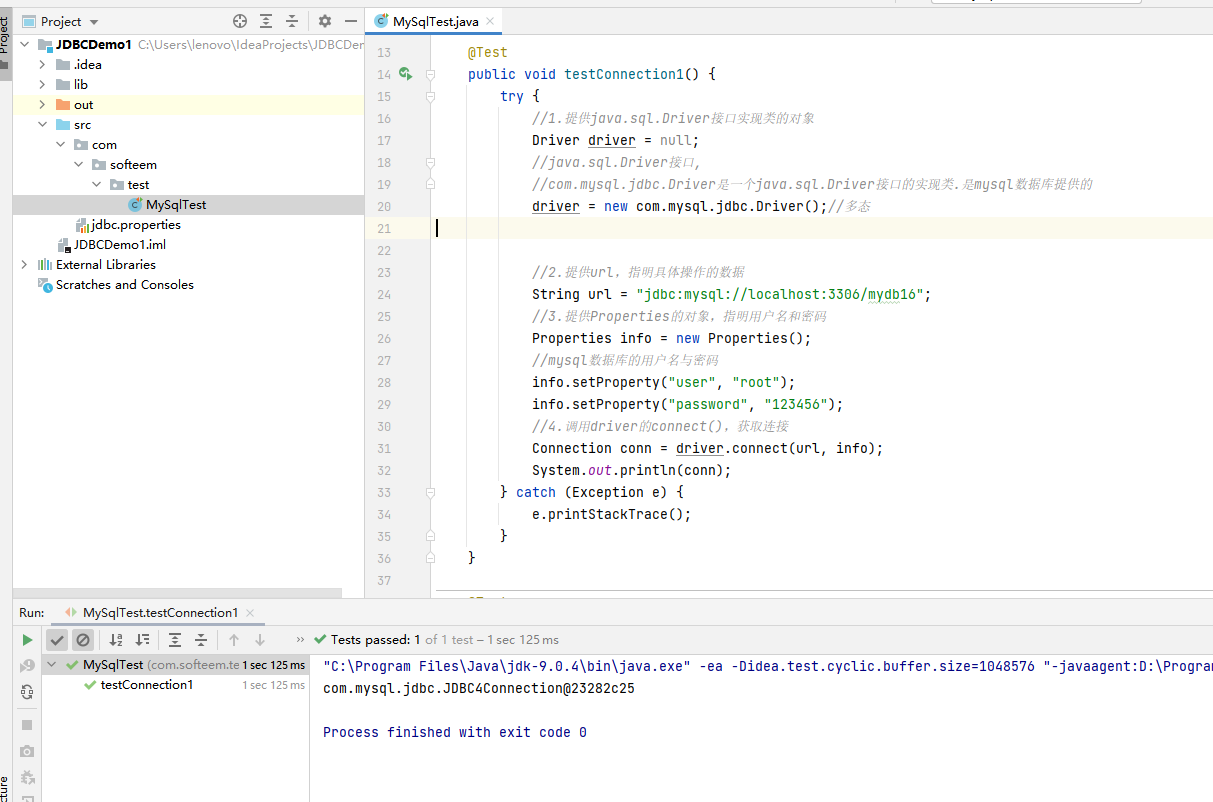Locate the opened file in the Project tree

pyautogui.click(x=240, y=21)
